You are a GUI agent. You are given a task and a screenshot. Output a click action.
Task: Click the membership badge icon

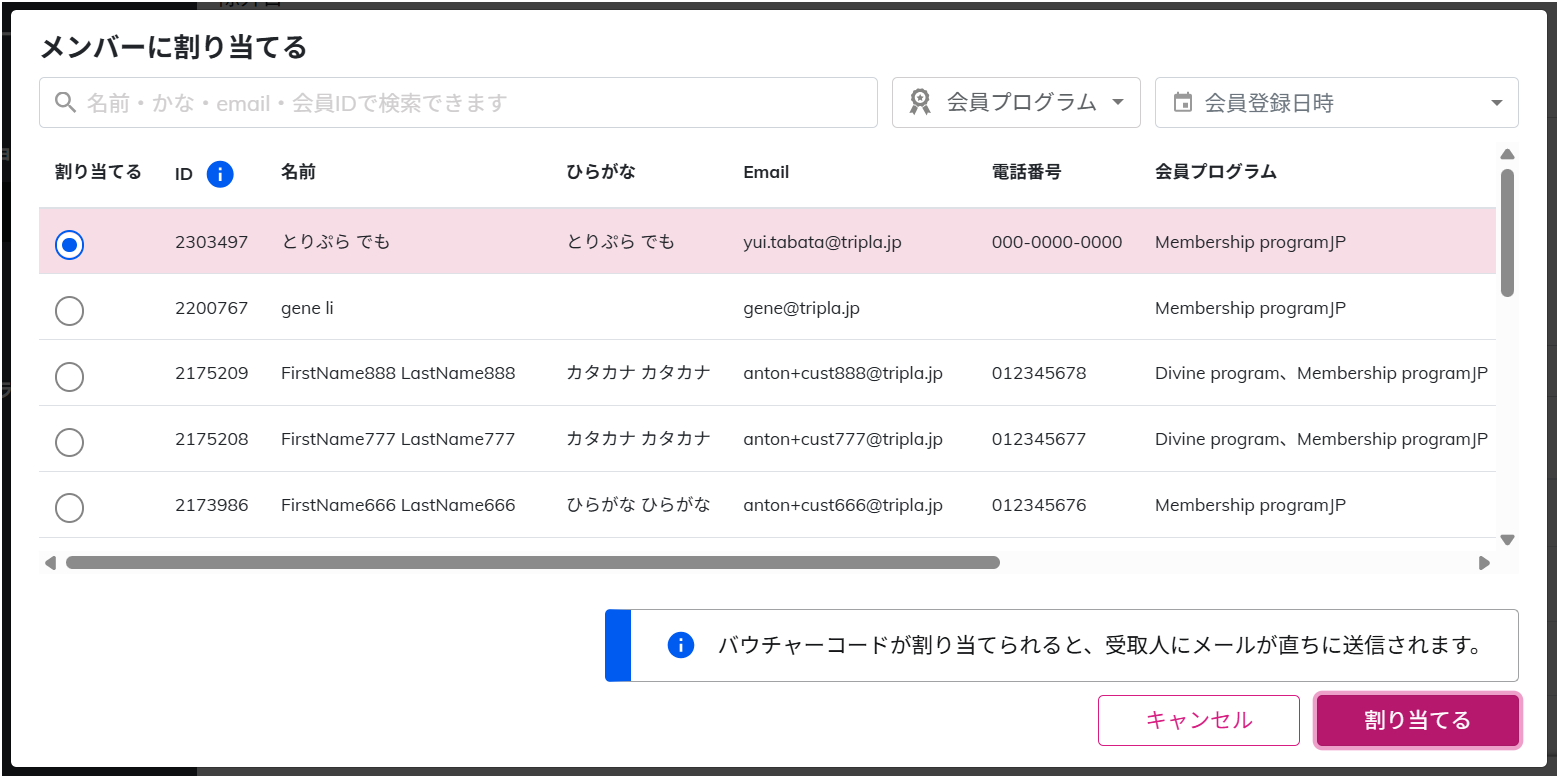point(920,102)
